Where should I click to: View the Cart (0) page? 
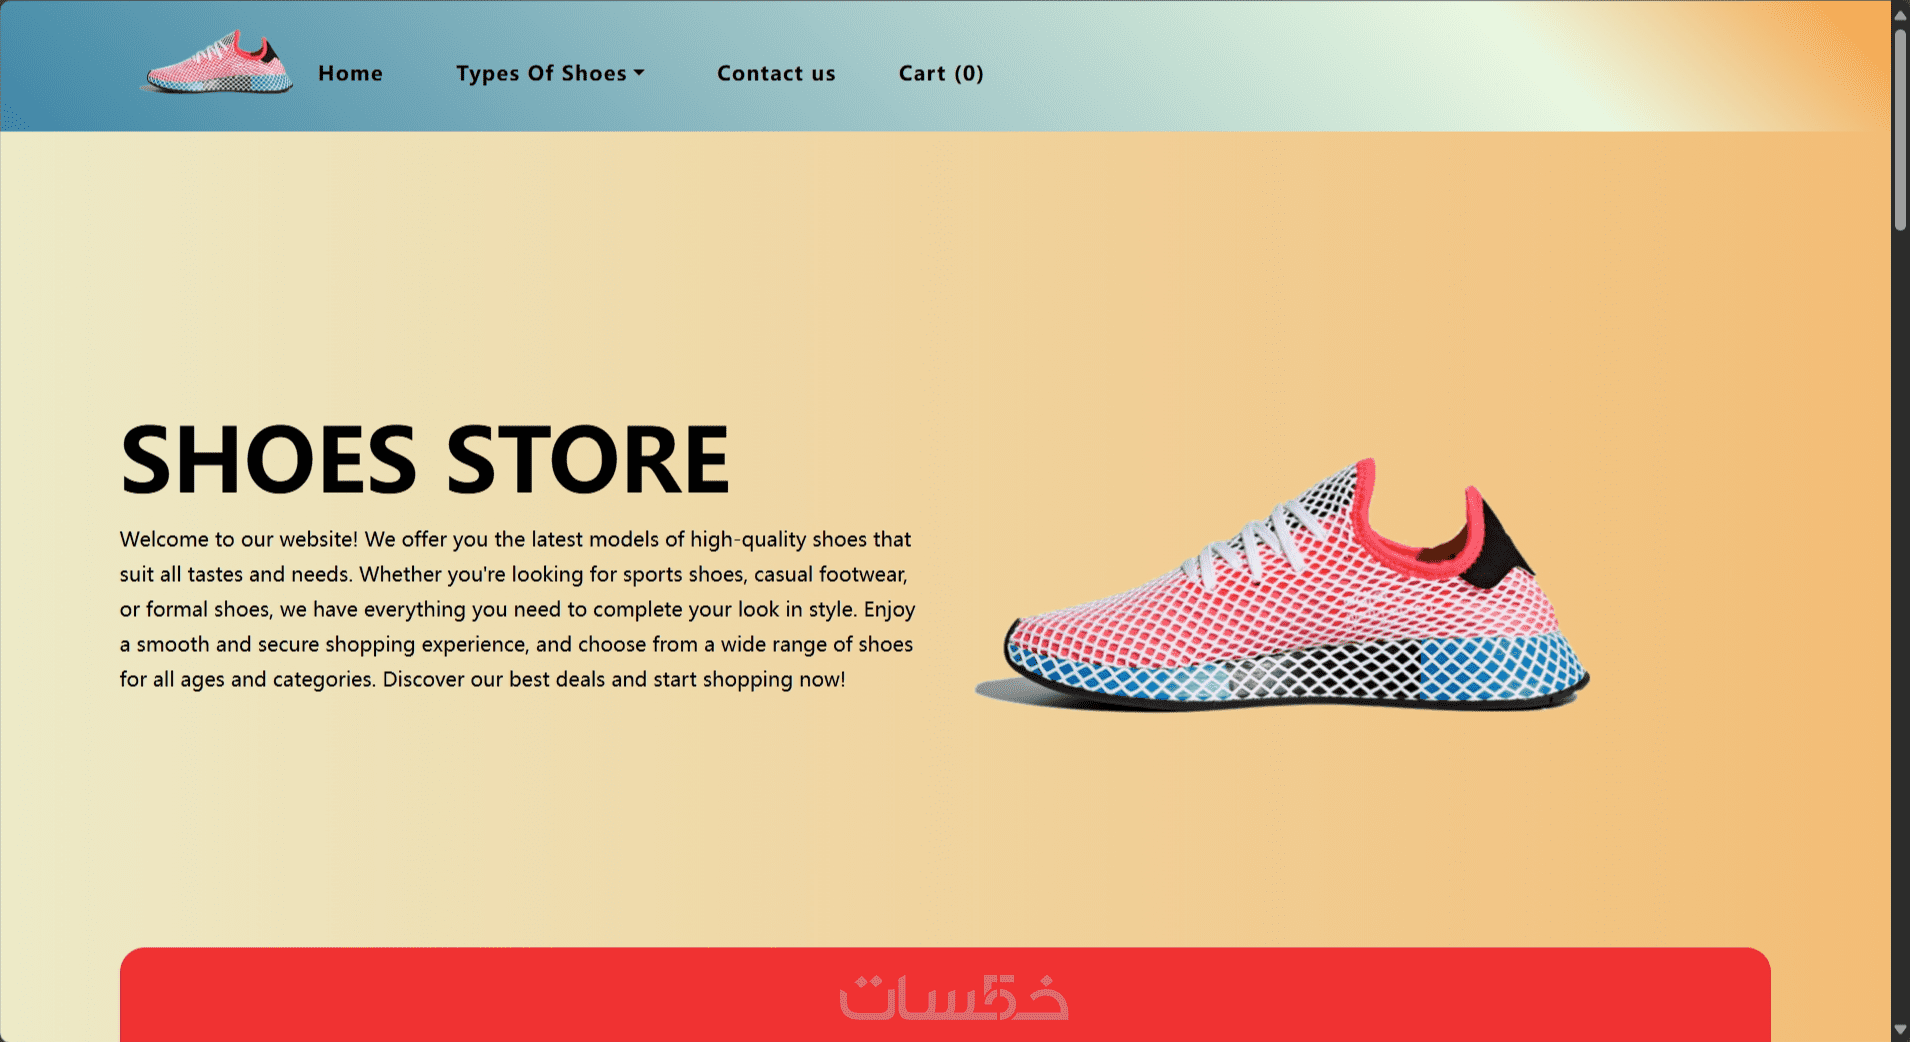pos(941,73)
